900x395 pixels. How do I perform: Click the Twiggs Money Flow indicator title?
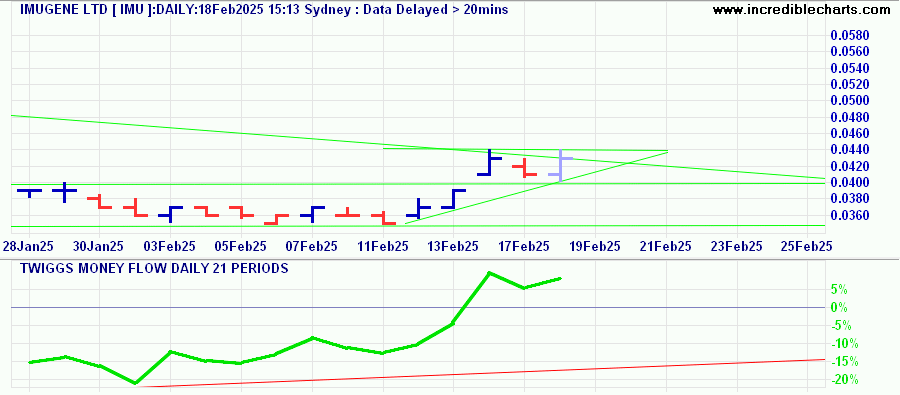click(x=154, y=268)
